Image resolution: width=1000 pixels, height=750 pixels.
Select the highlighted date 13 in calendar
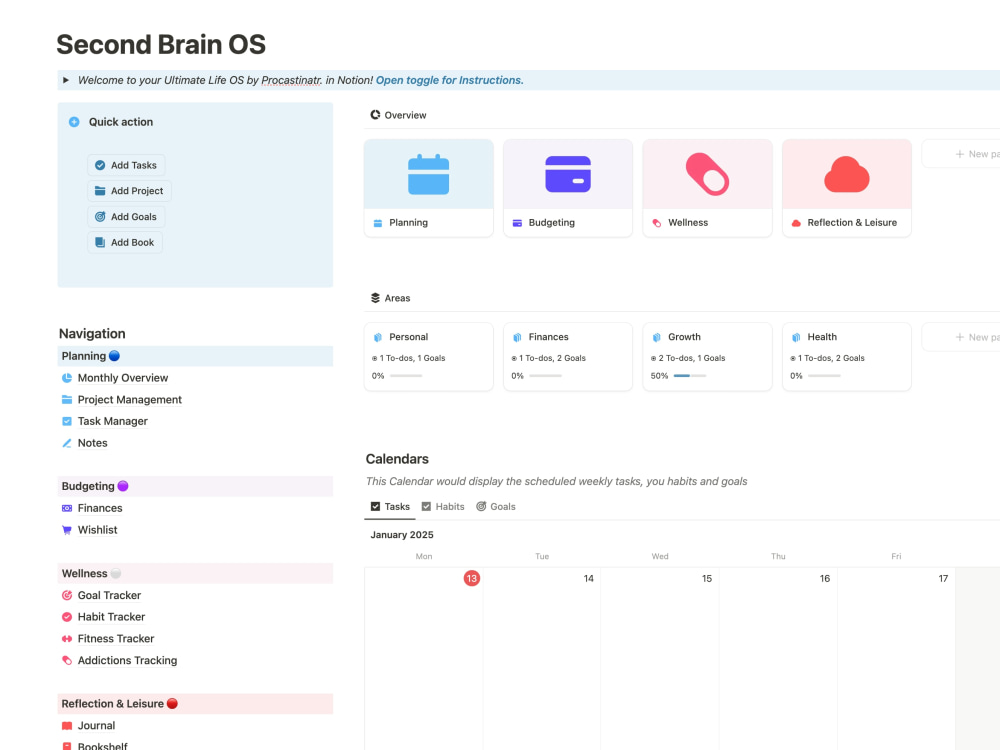click(472, 578)
